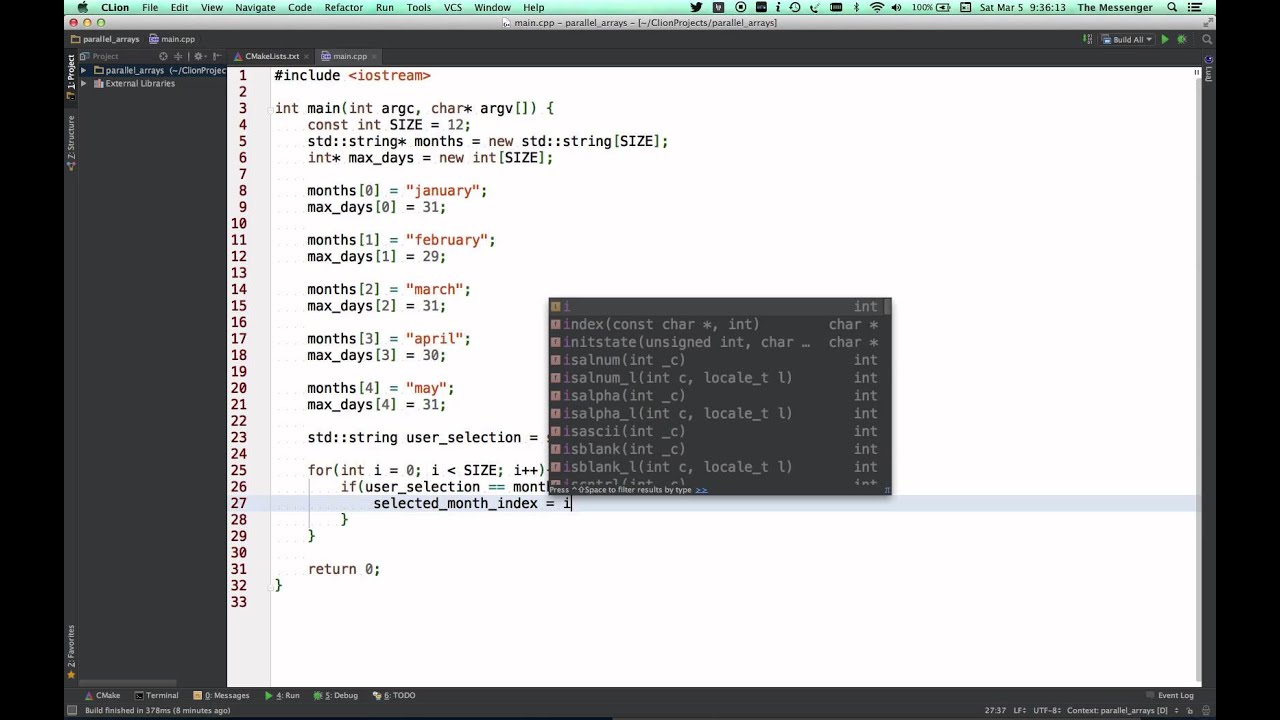Open the Project panel gear settings
This screenshot has height=720, width=1280.
[199, 56]
